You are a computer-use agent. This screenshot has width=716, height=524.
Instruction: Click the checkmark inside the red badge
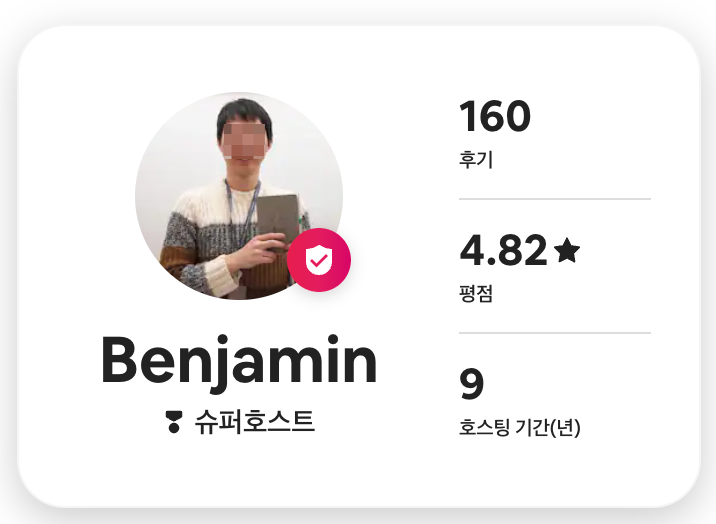click(x=318, y=261)
